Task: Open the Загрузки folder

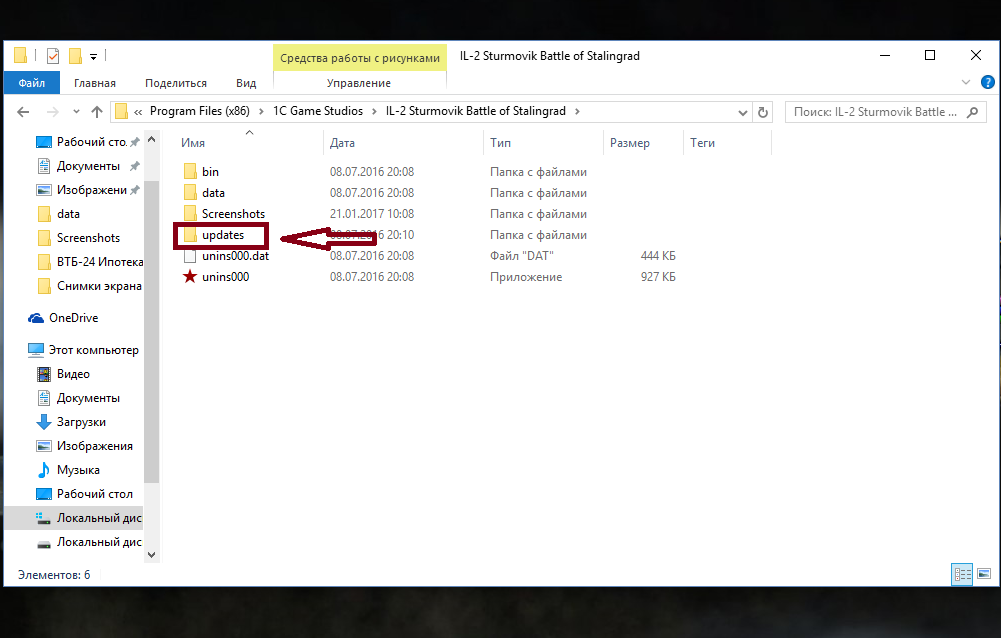Action: pos(81,422)
